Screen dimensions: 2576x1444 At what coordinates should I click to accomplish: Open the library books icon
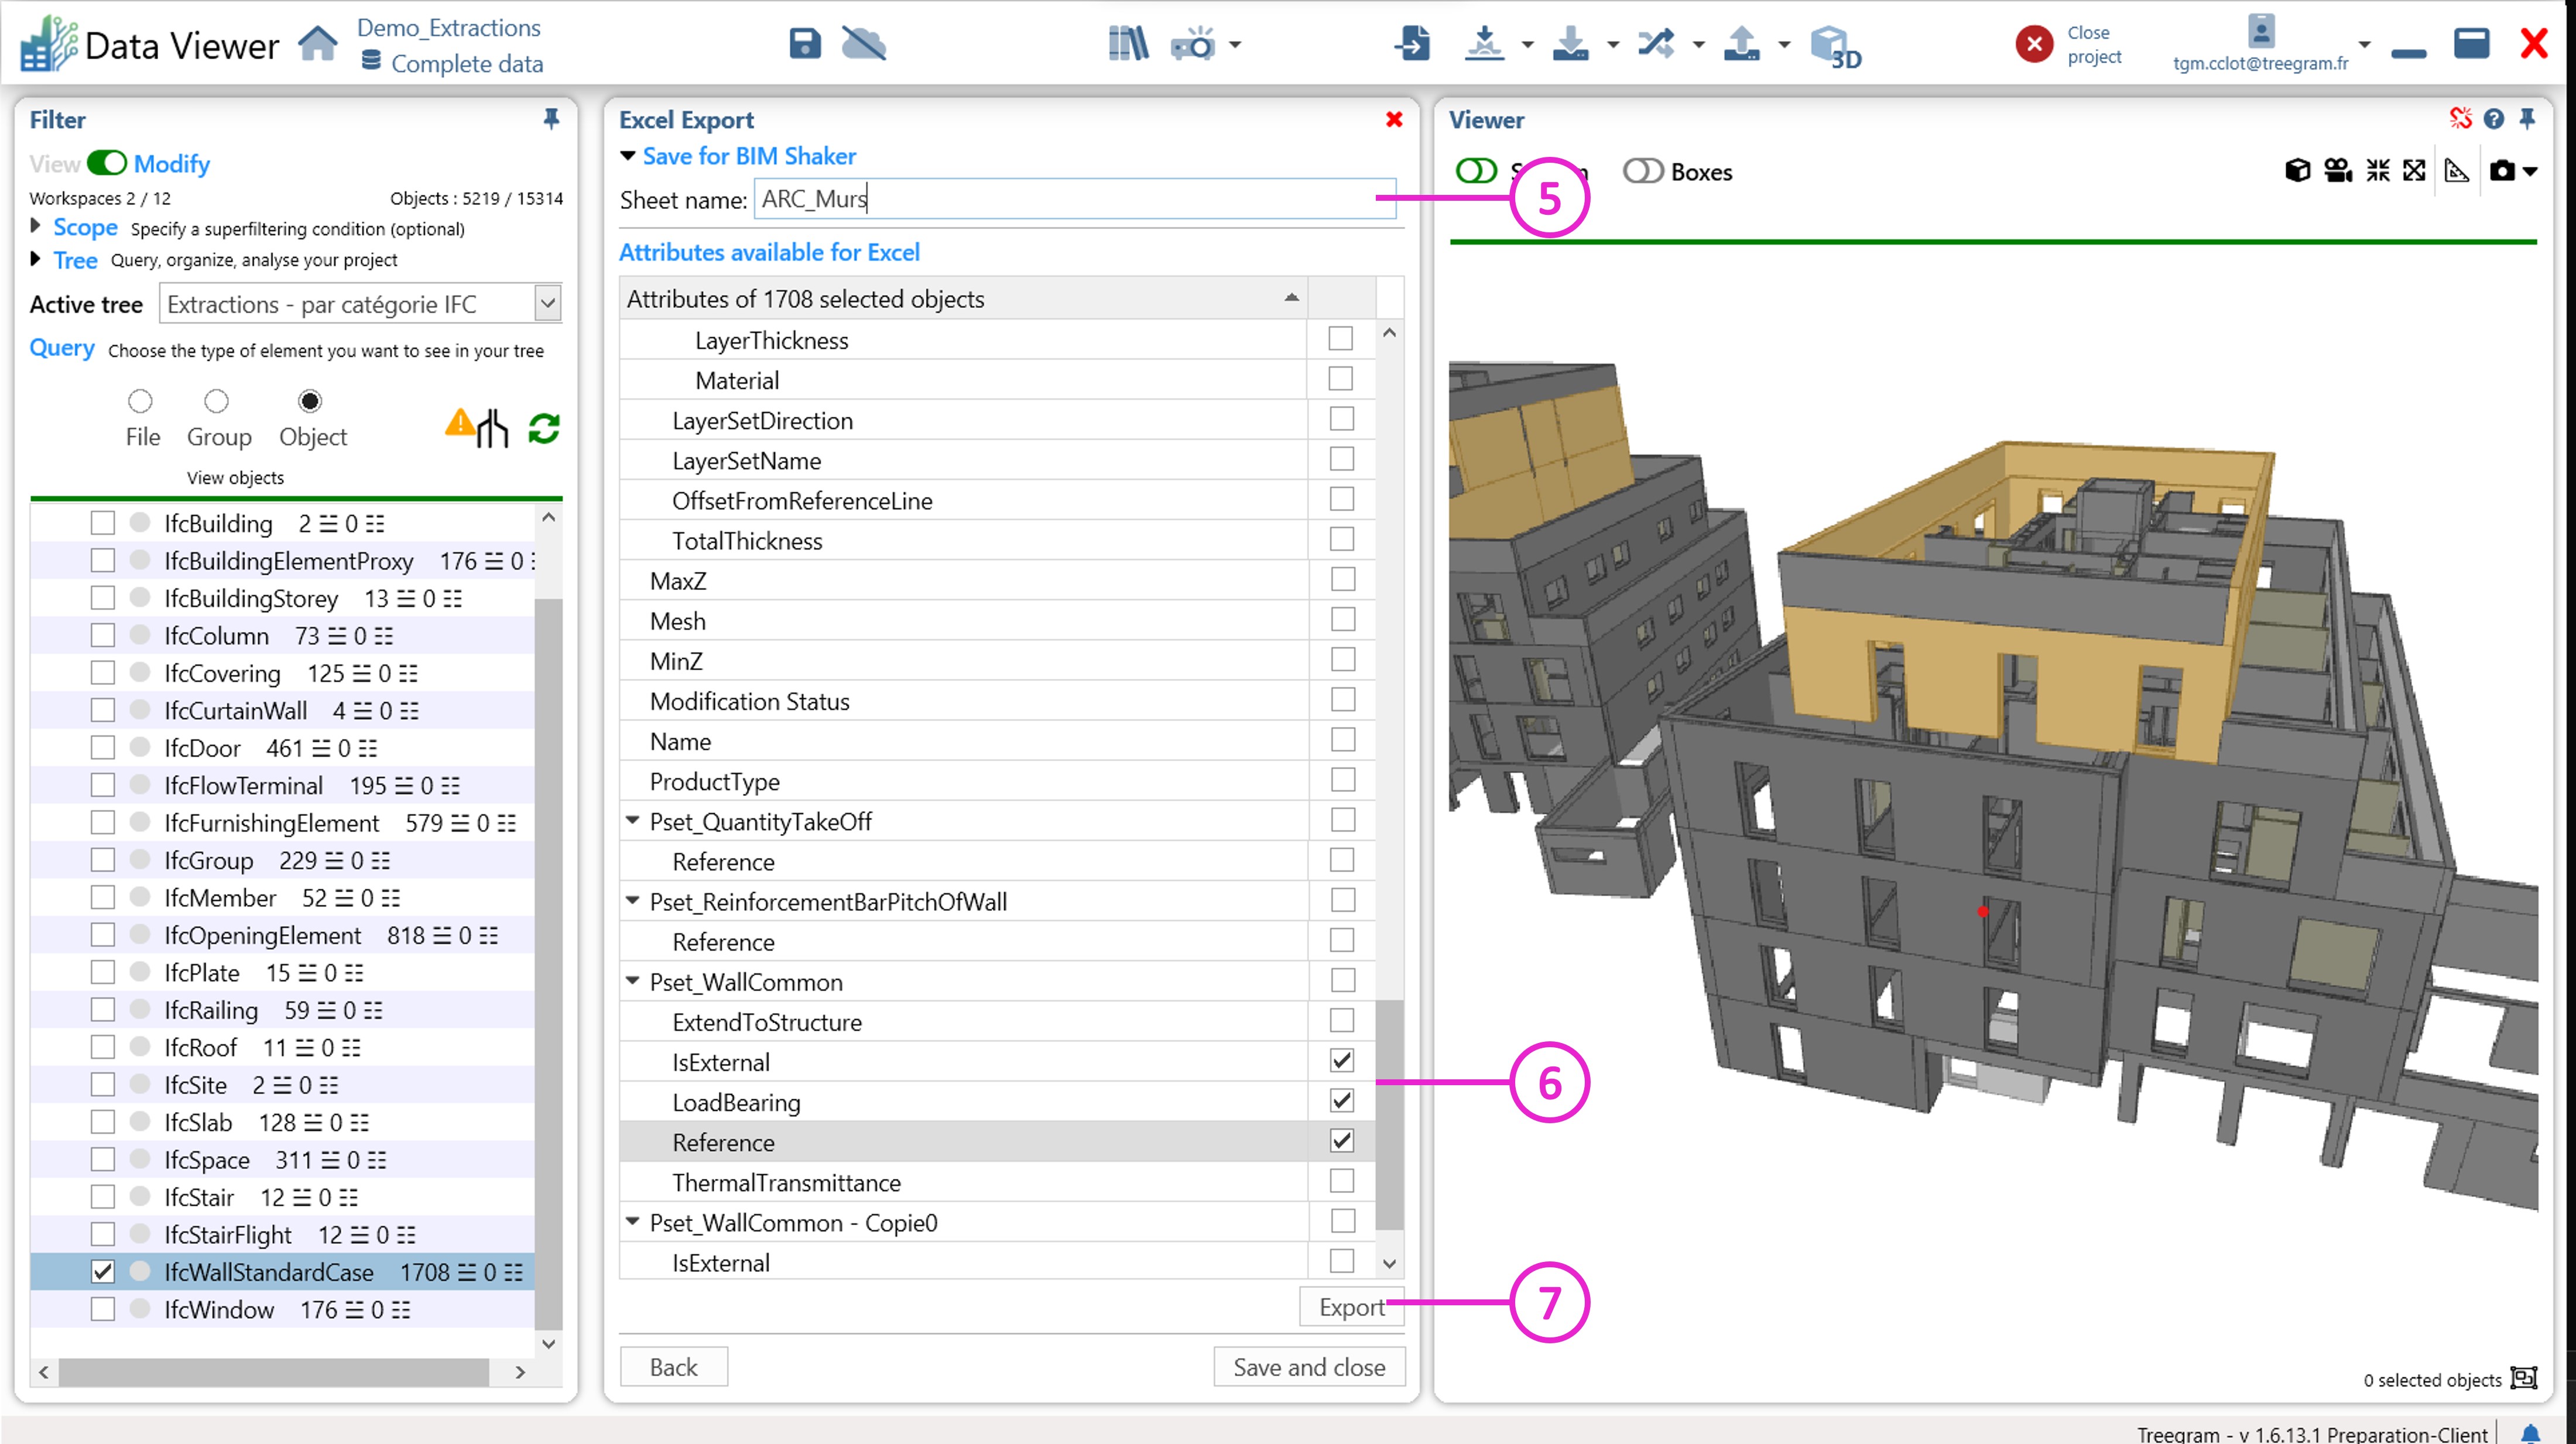pos(1128,44)
